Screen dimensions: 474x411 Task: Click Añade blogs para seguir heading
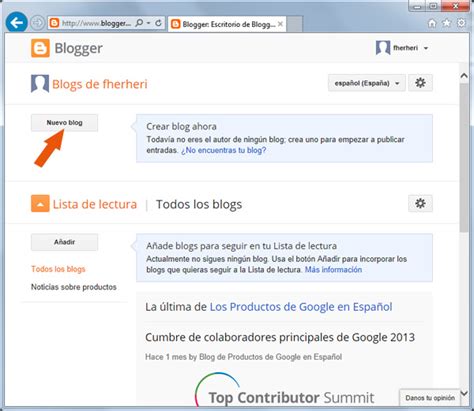pos(241,246)
